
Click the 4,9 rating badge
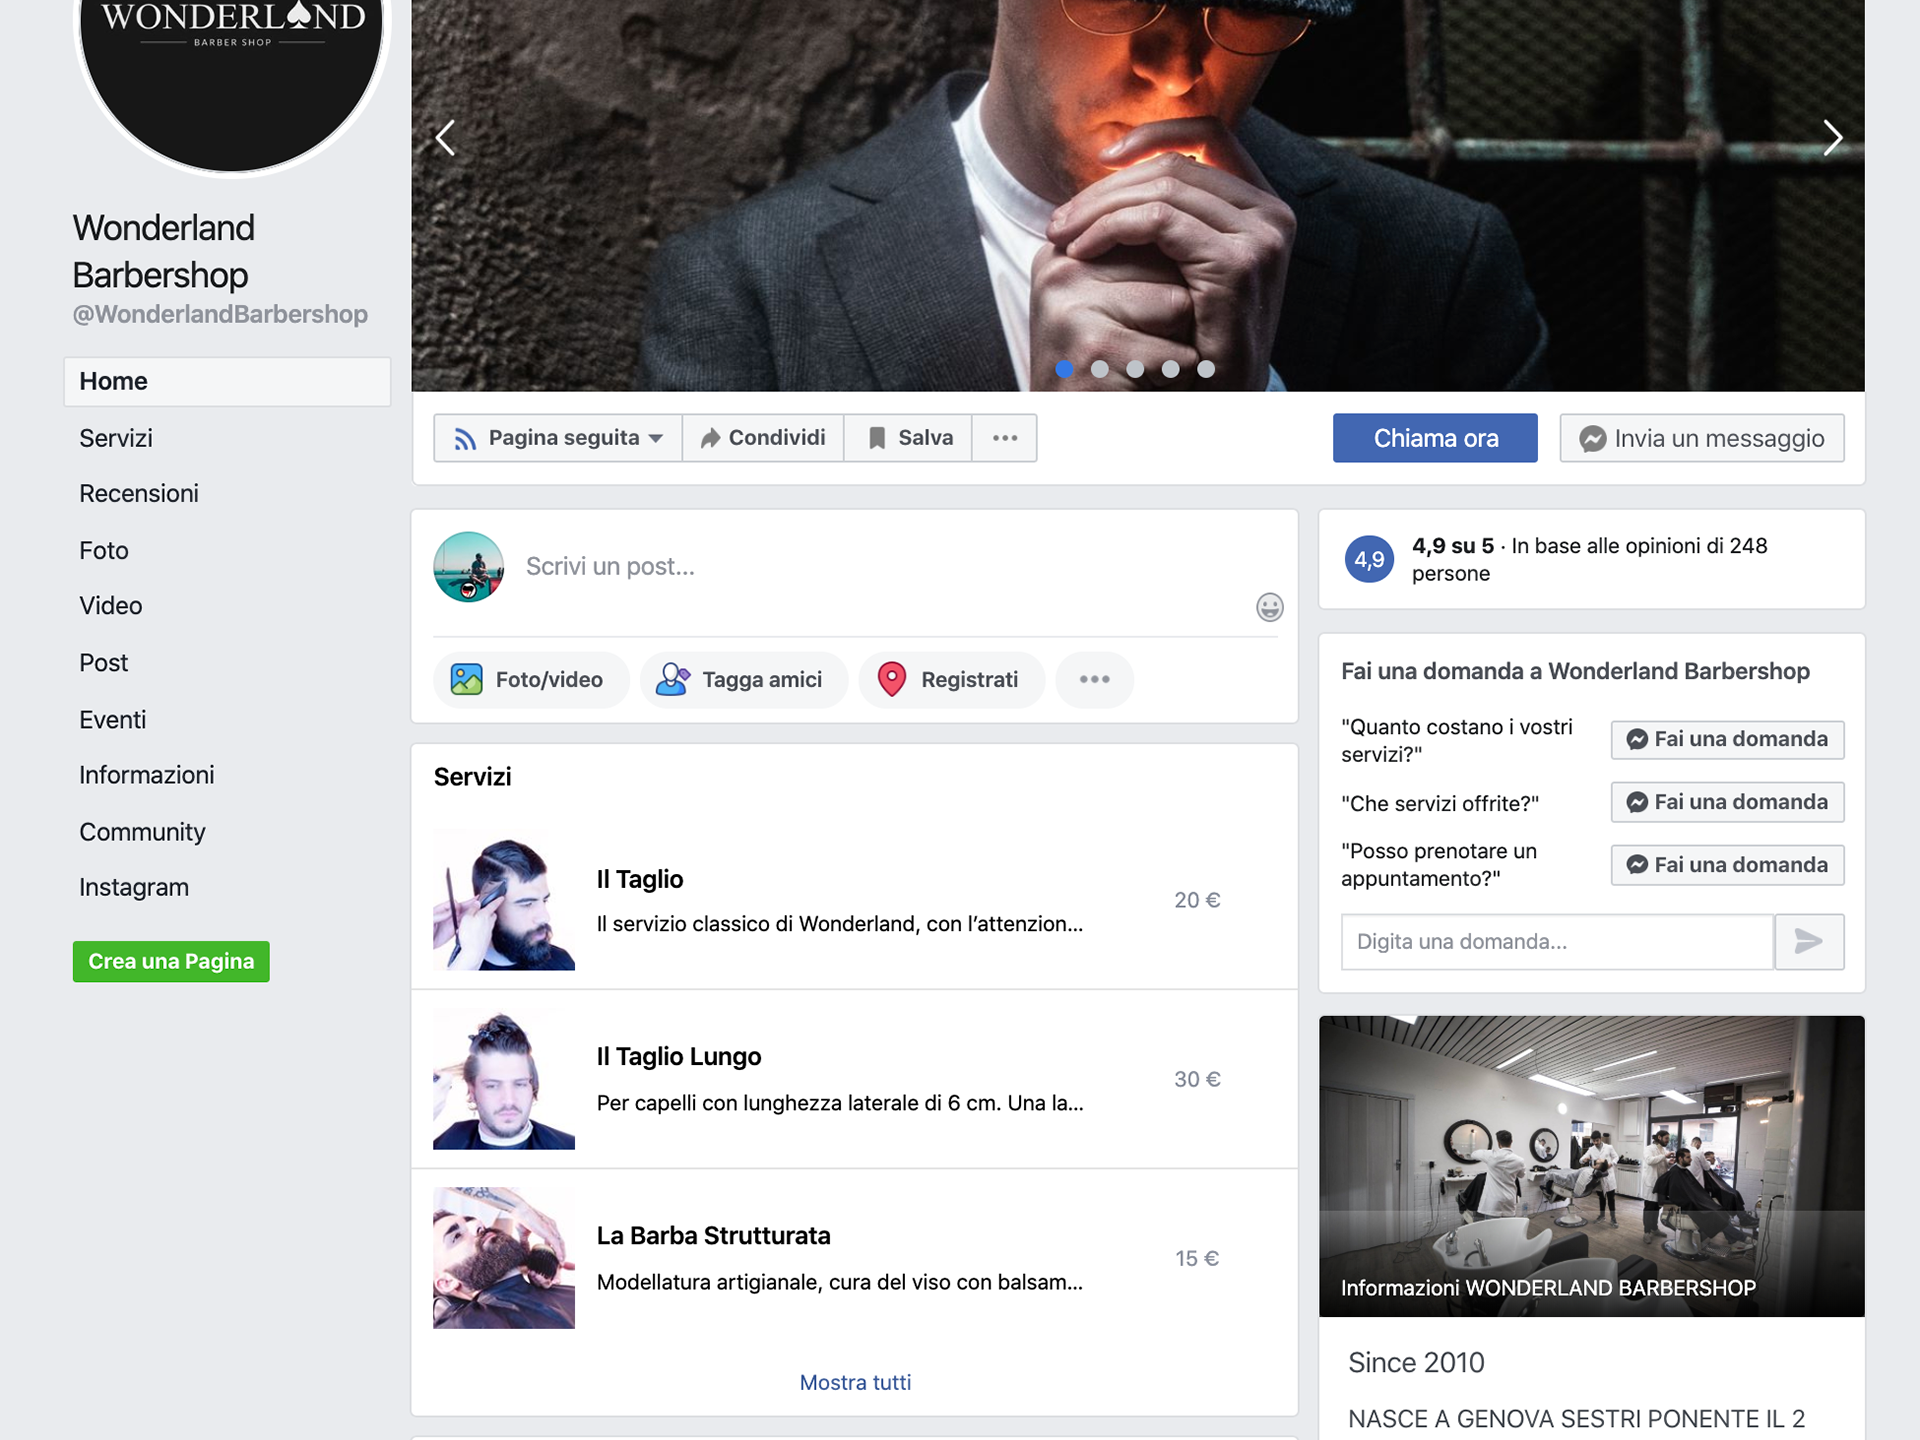[x=1369, y=560]
